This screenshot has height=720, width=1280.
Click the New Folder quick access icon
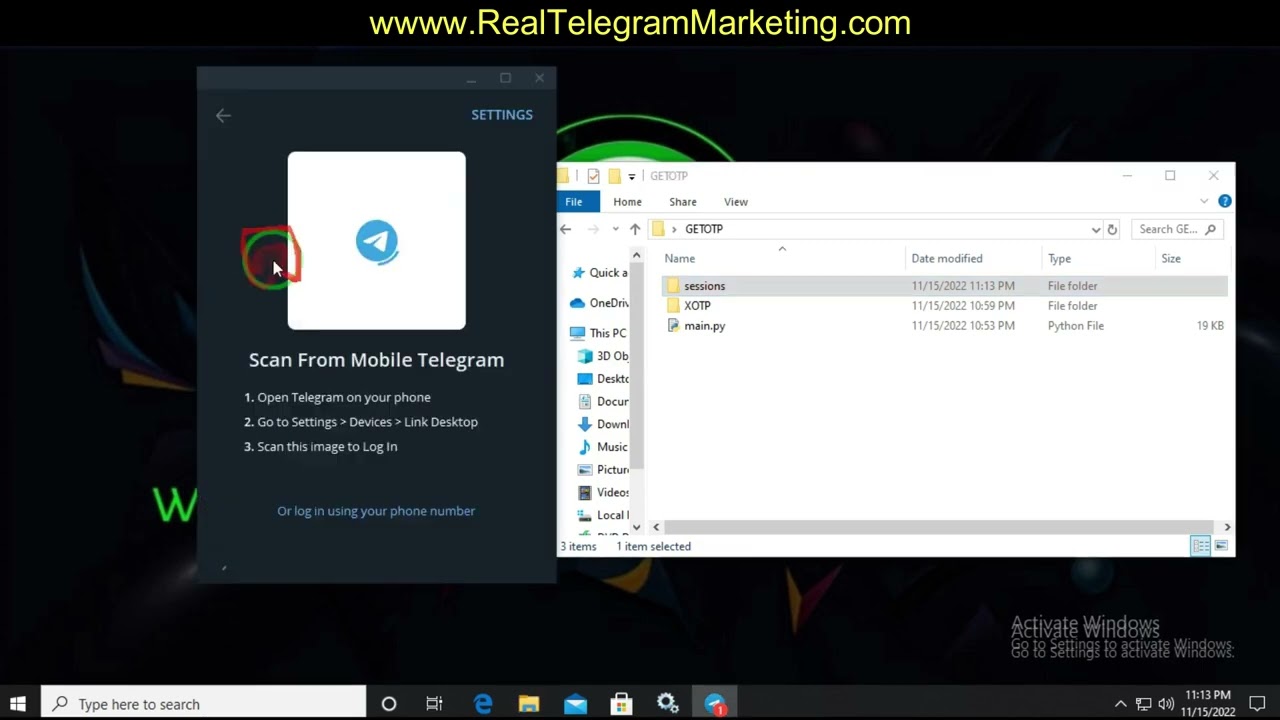pyautogui.click(x=614, y=176)
